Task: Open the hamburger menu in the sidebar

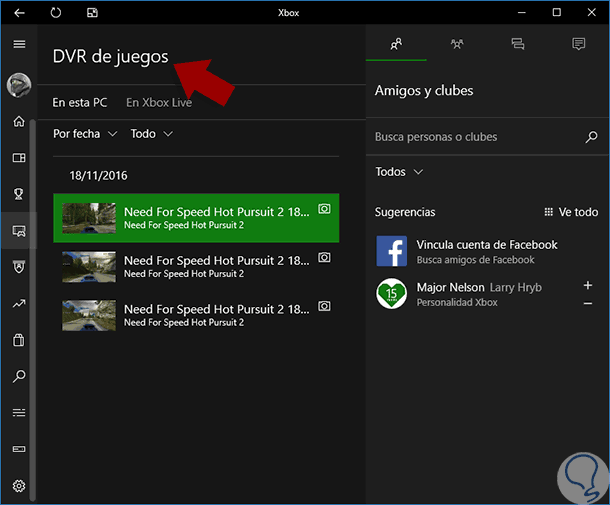Action: point(19,44)
